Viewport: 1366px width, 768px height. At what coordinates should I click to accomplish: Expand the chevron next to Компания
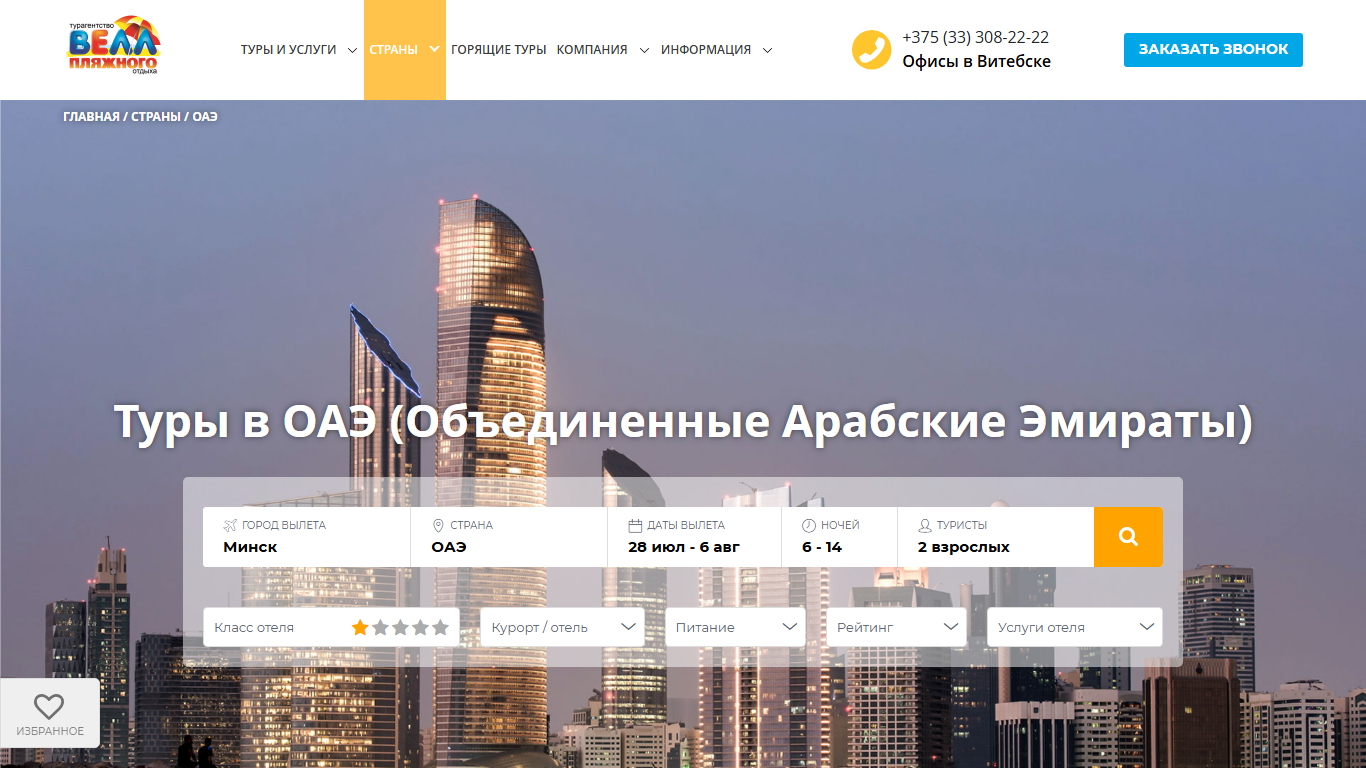point(644,50)
